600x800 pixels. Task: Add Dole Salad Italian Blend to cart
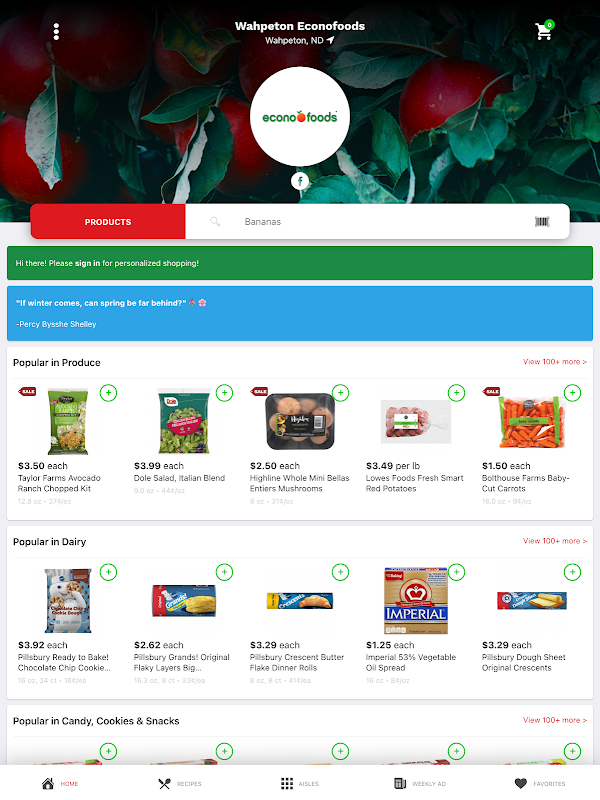point(224,393)
